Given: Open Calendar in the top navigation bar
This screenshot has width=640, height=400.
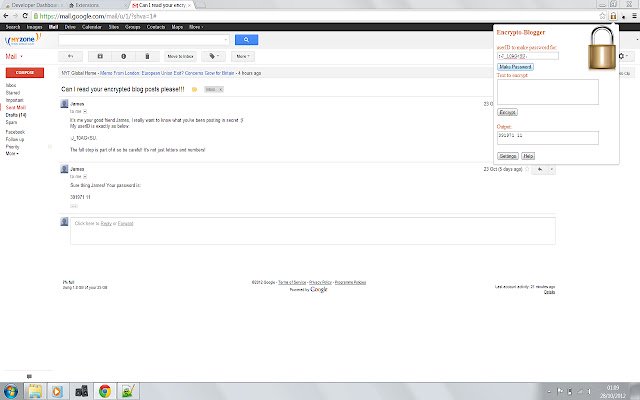Looking at the screenshot, I should tap(91, 27).
